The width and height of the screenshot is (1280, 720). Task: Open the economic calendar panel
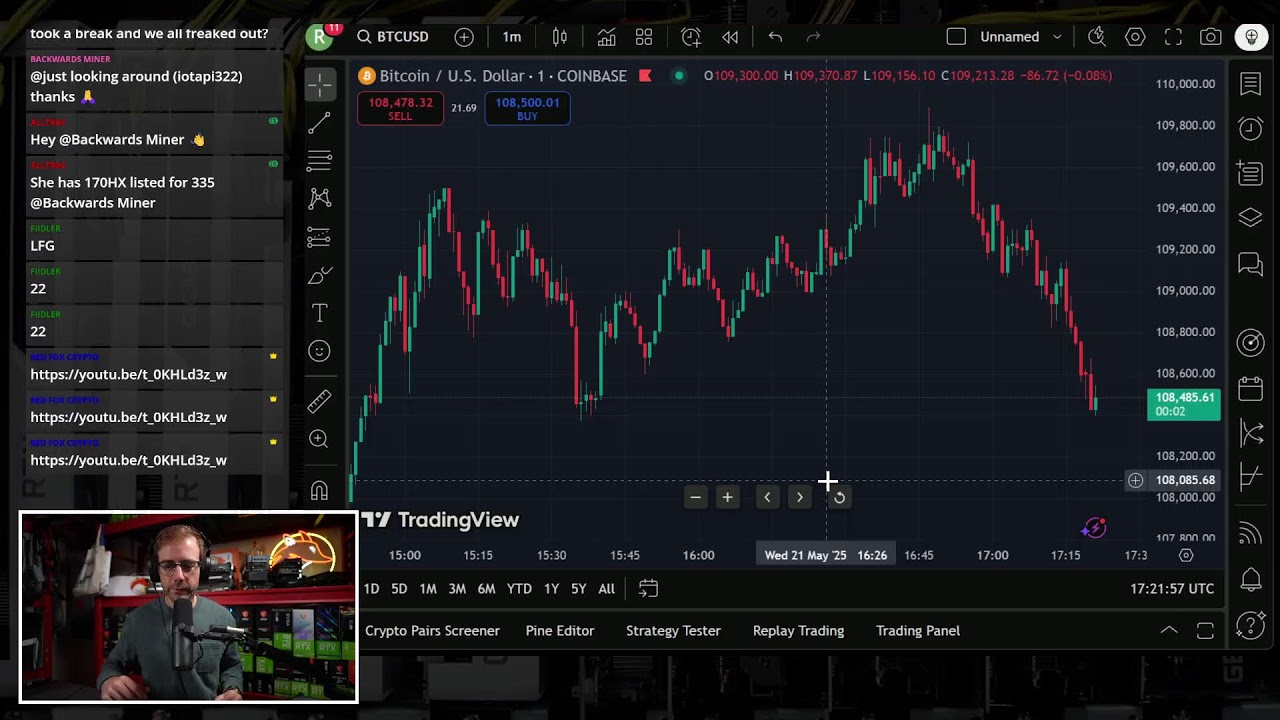coord(1251,388)
